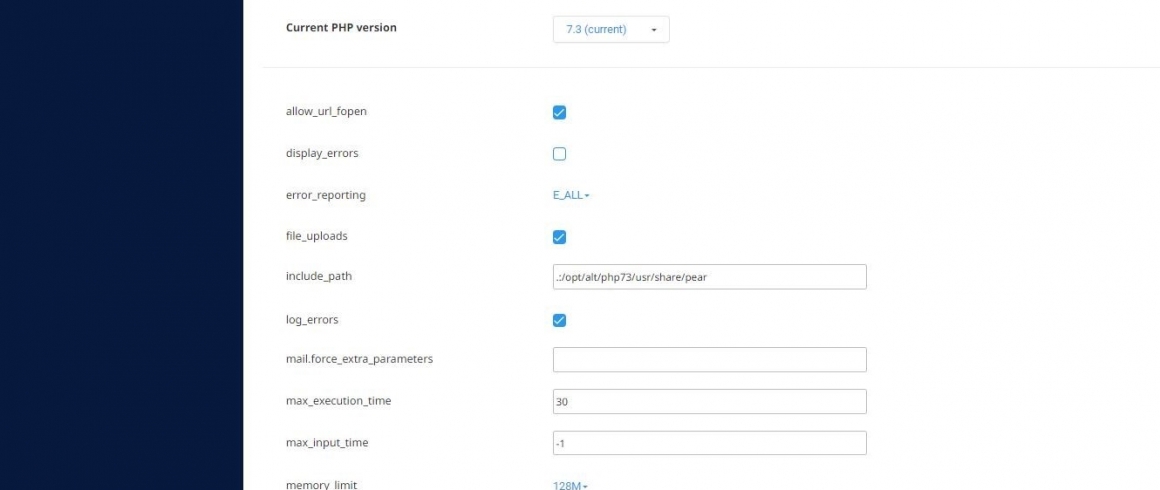The image size is (1160, 490).
Task: Open the memory_limit 128M dropdown
Action: pyautogui.click(x=570, y=486)
